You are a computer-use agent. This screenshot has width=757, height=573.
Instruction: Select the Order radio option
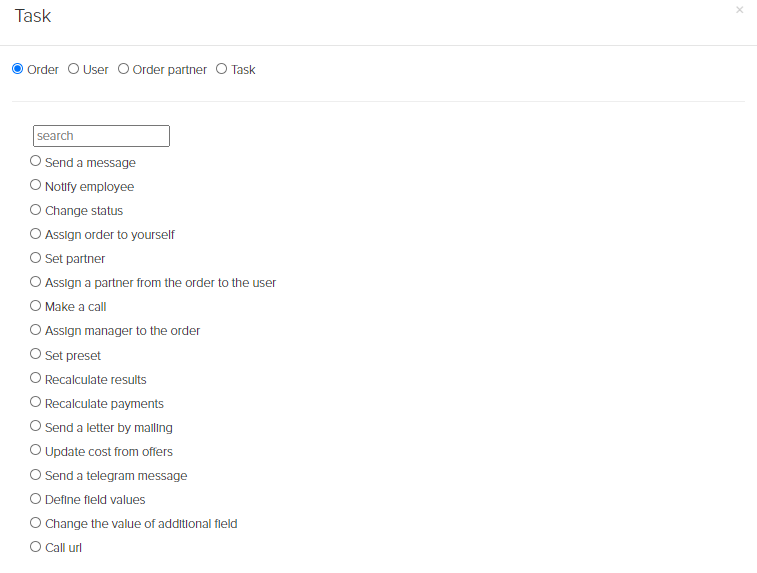pos(17,69)
